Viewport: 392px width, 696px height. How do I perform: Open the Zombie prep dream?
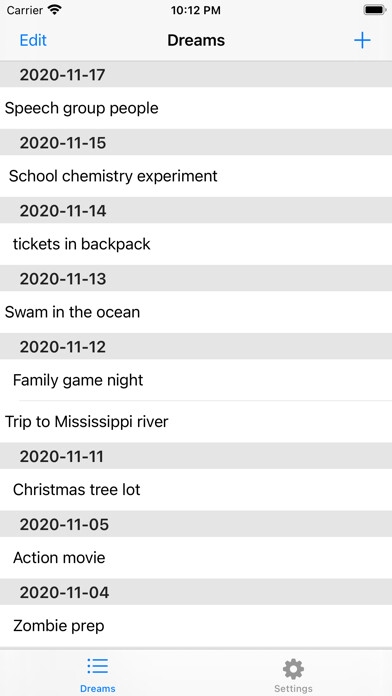point(196,626)
